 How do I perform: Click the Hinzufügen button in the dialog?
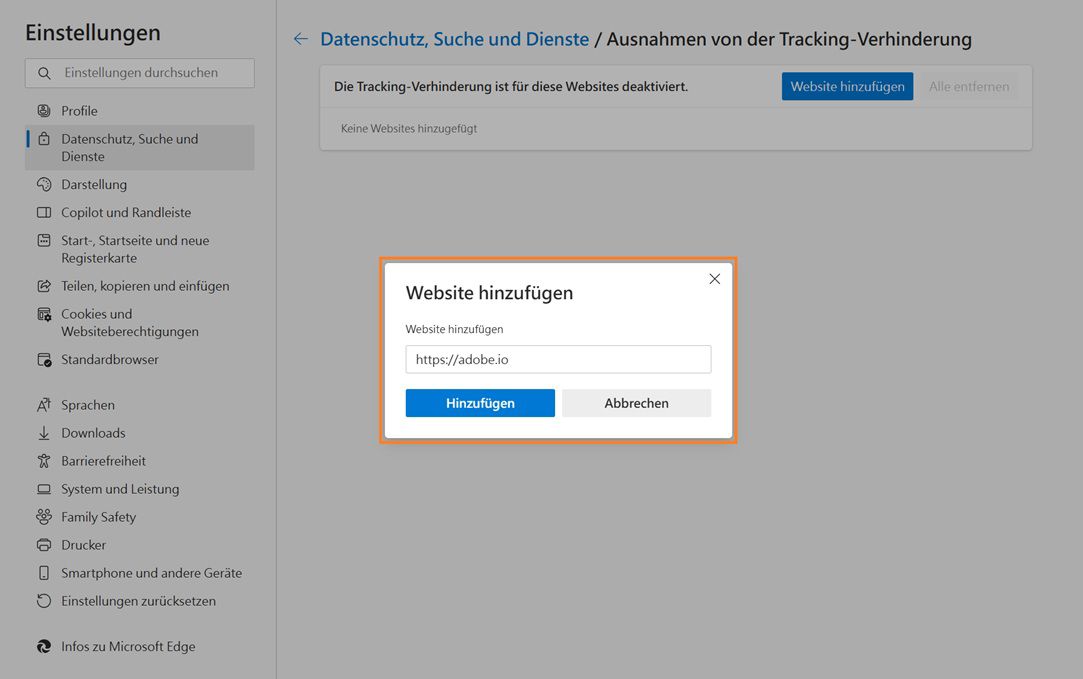click(480, 403)
